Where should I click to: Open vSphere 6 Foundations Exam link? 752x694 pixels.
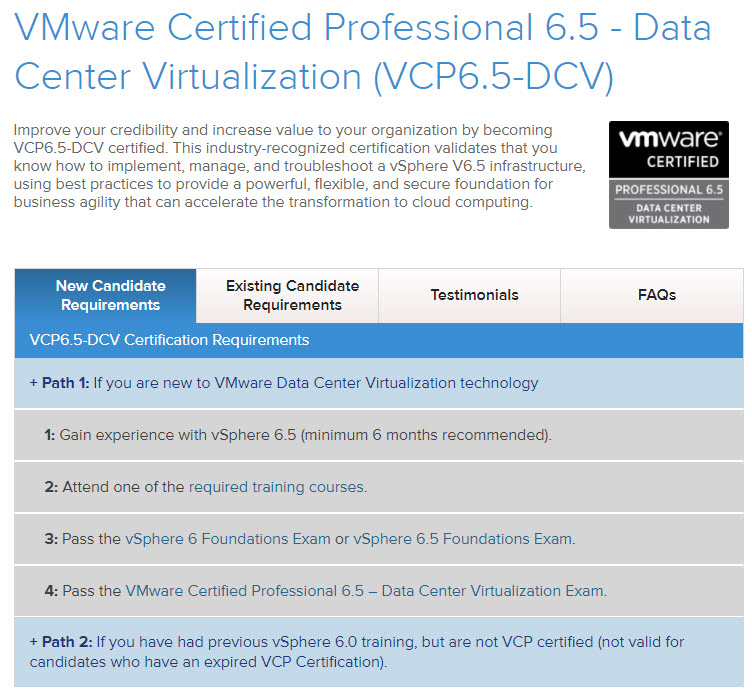pyautogui.click(x=228, y=539)
